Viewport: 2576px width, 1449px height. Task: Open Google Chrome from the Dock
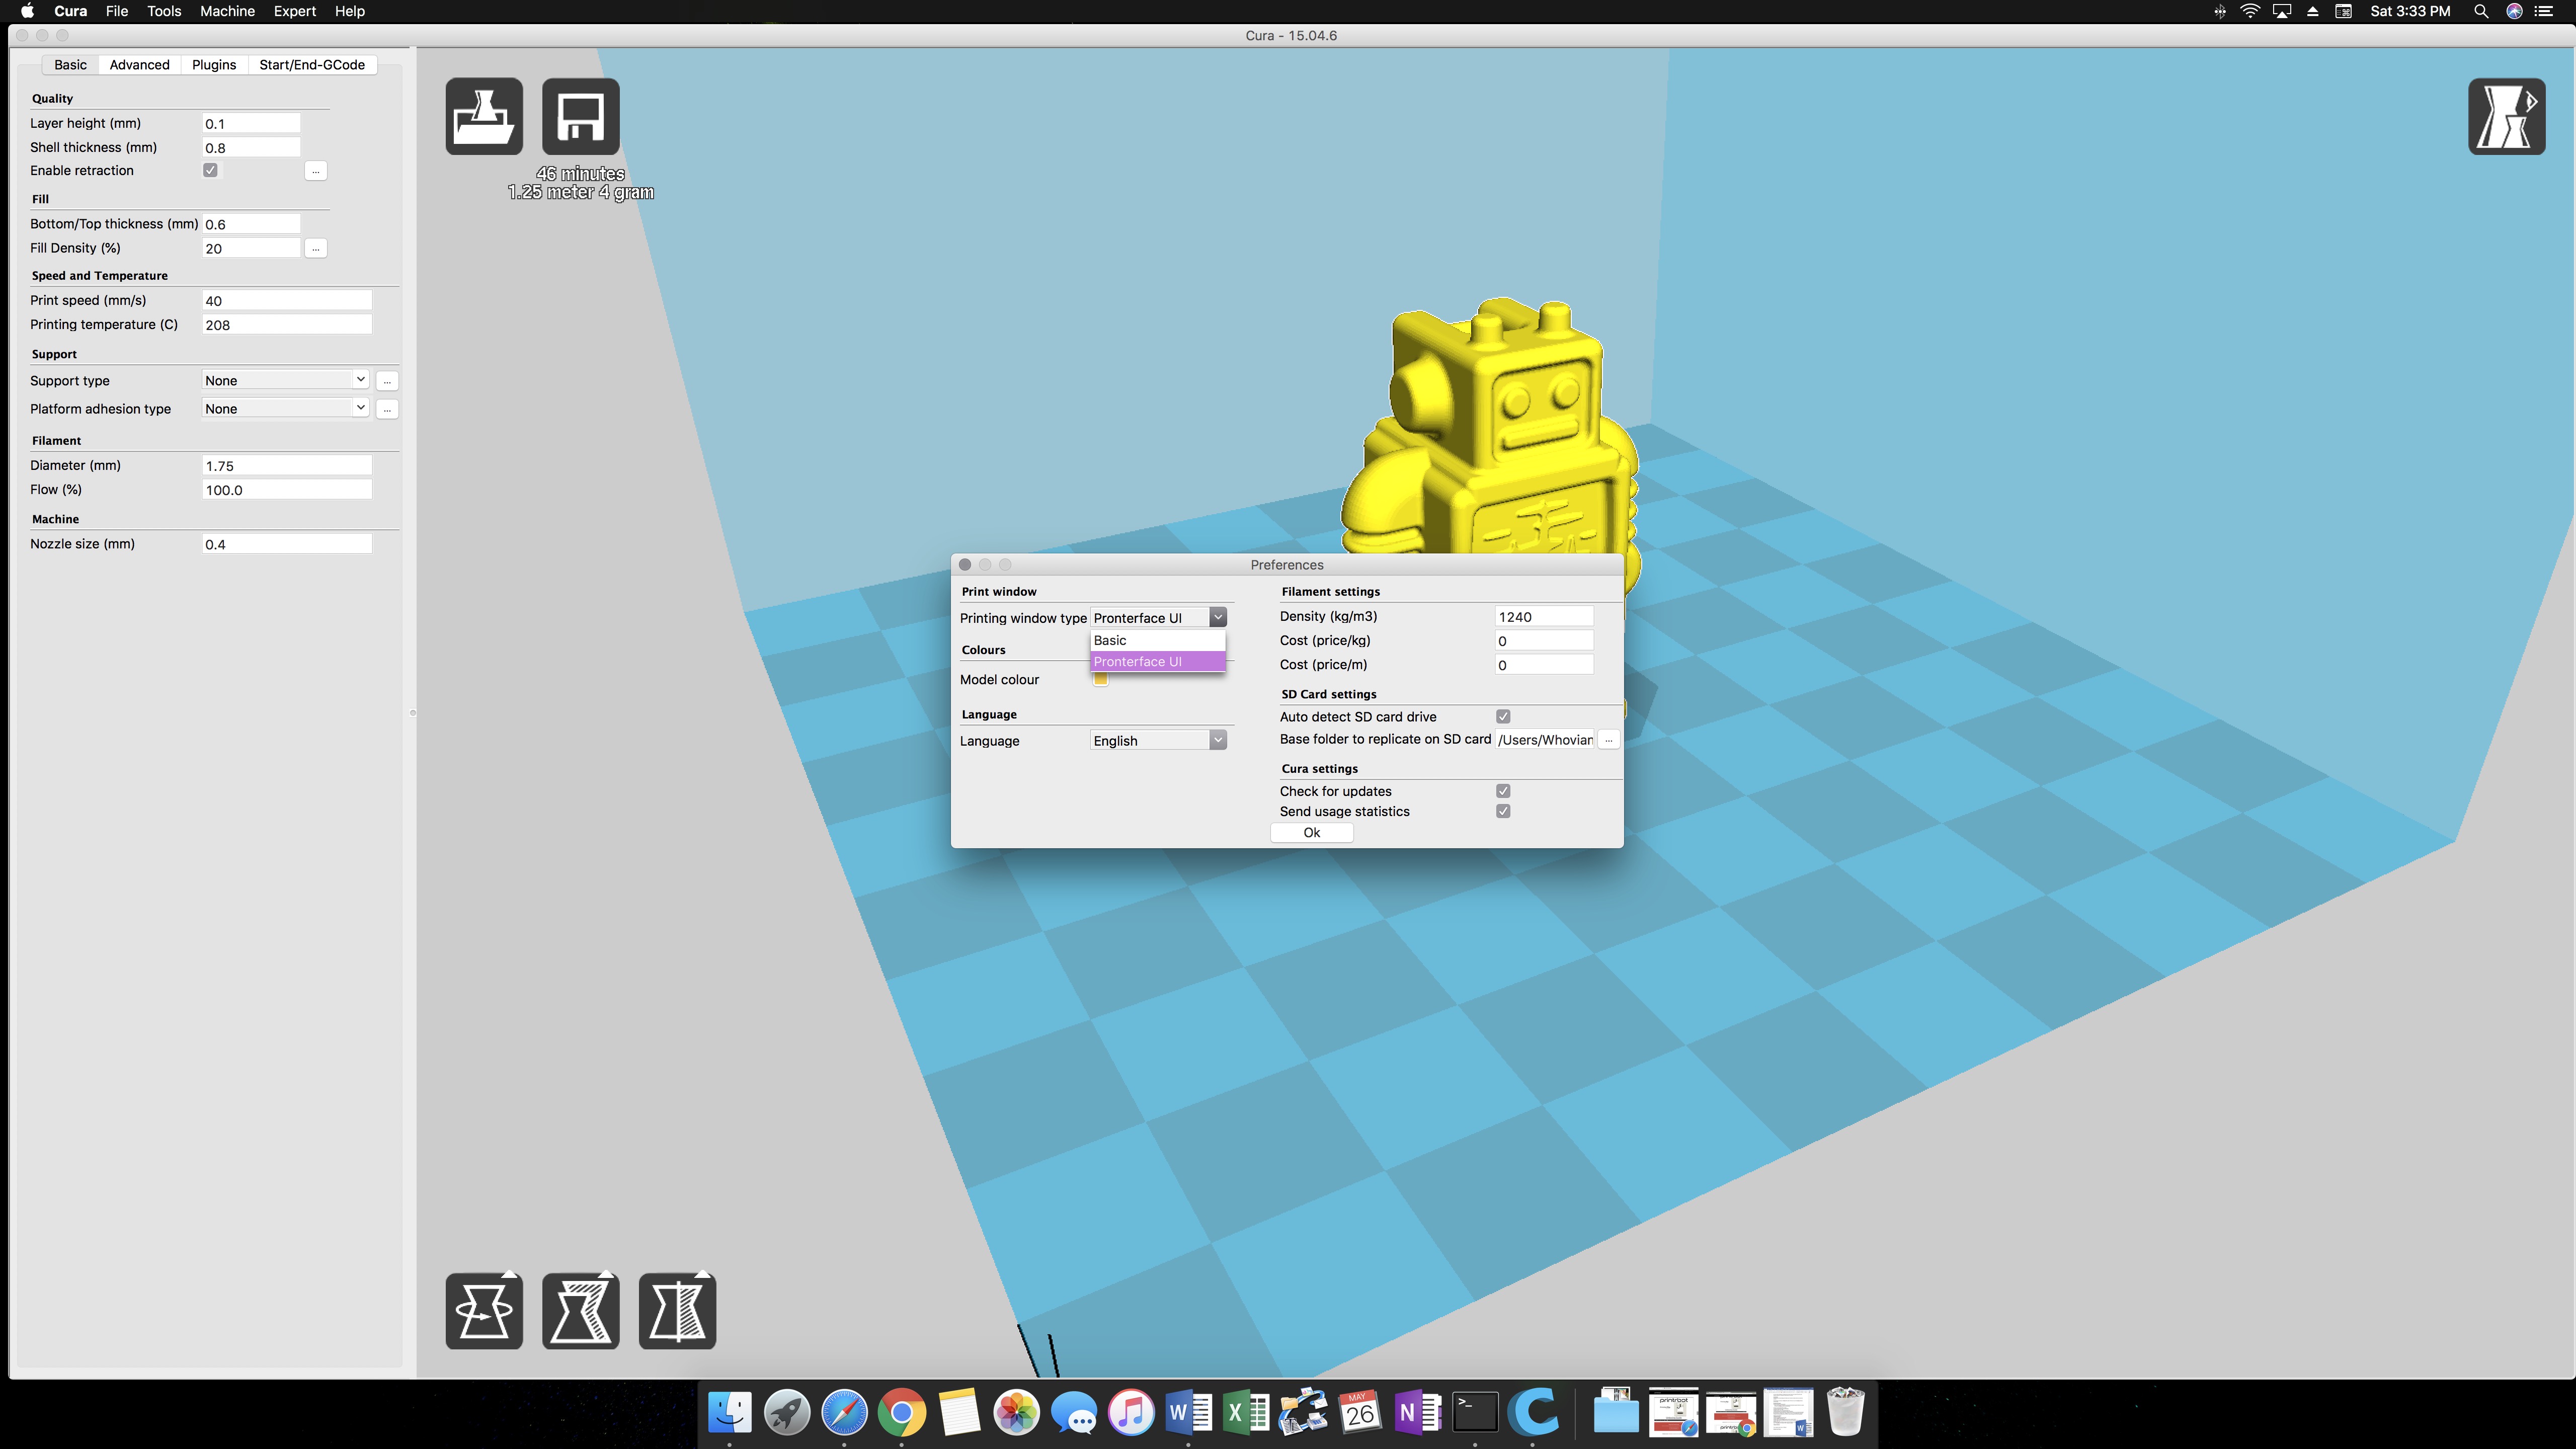tap(901, 1412)
